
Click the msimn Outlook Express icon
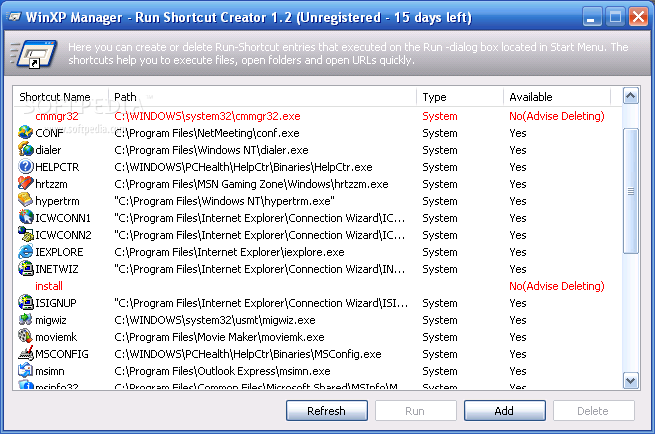(x=25, y=371)
